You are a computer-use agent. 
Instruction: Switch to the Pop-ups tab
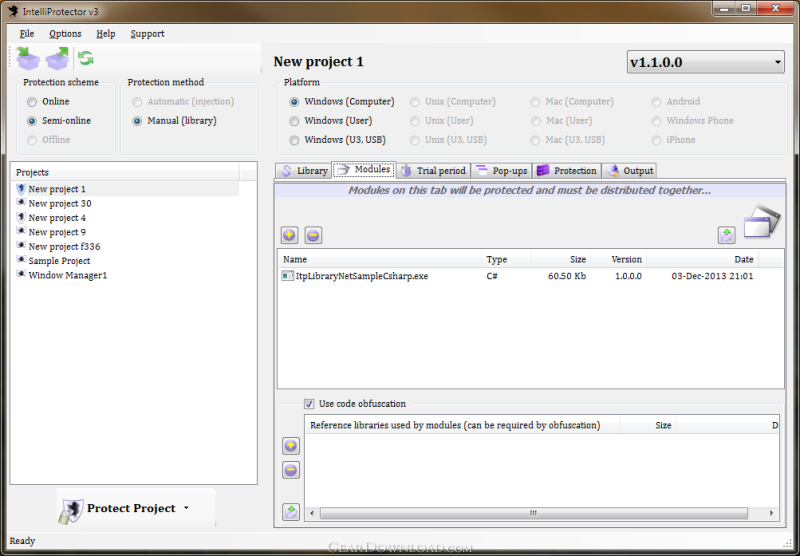pos(502,171)
